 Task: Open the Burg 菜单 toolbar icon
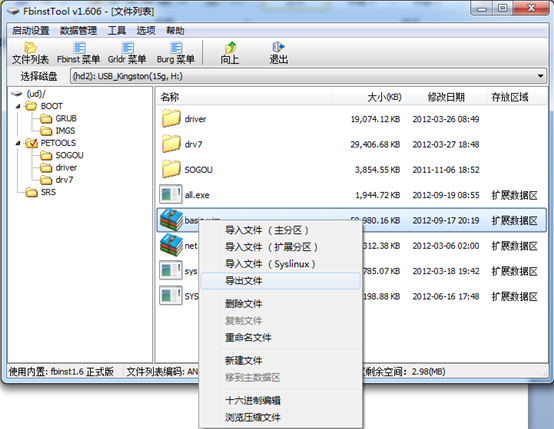pos(176,53)
